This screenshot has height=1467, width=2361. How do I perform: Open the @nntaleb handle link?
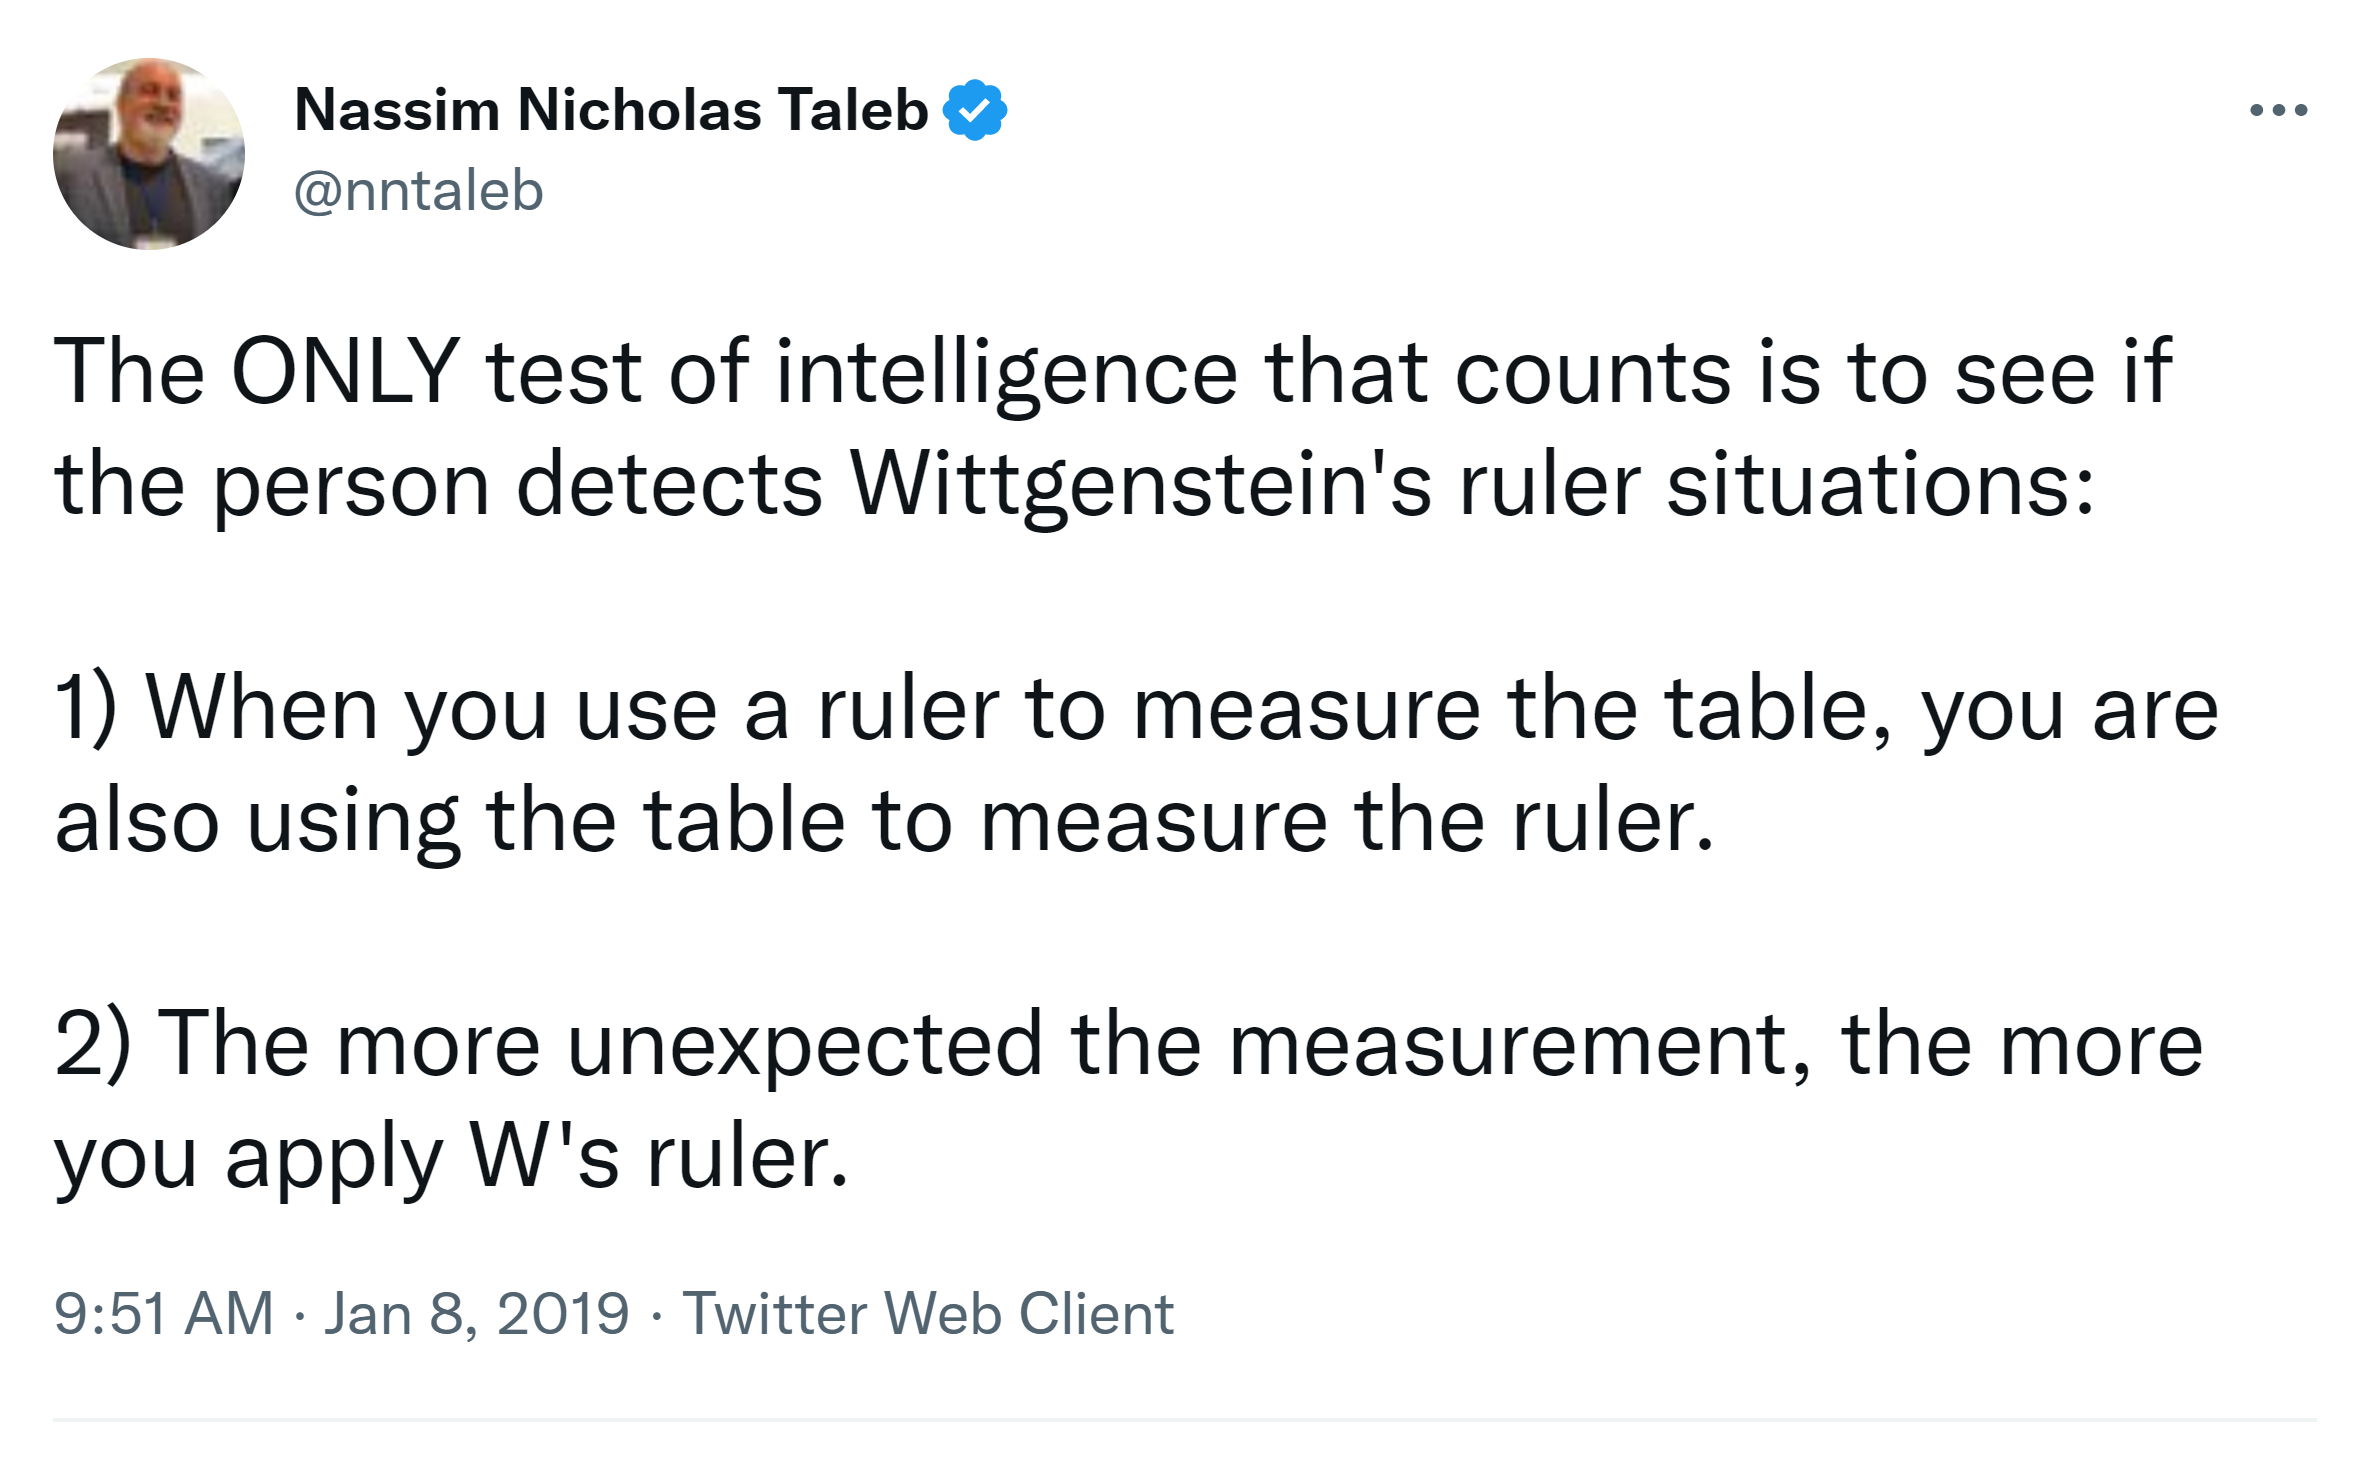pos(418,190)
